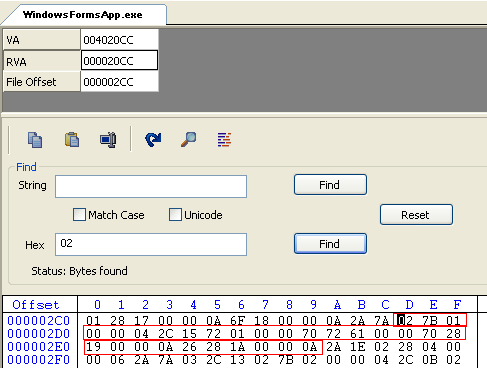Click byte 1E in row 000002E0
The image size is (487, 368).
point(358,347)
